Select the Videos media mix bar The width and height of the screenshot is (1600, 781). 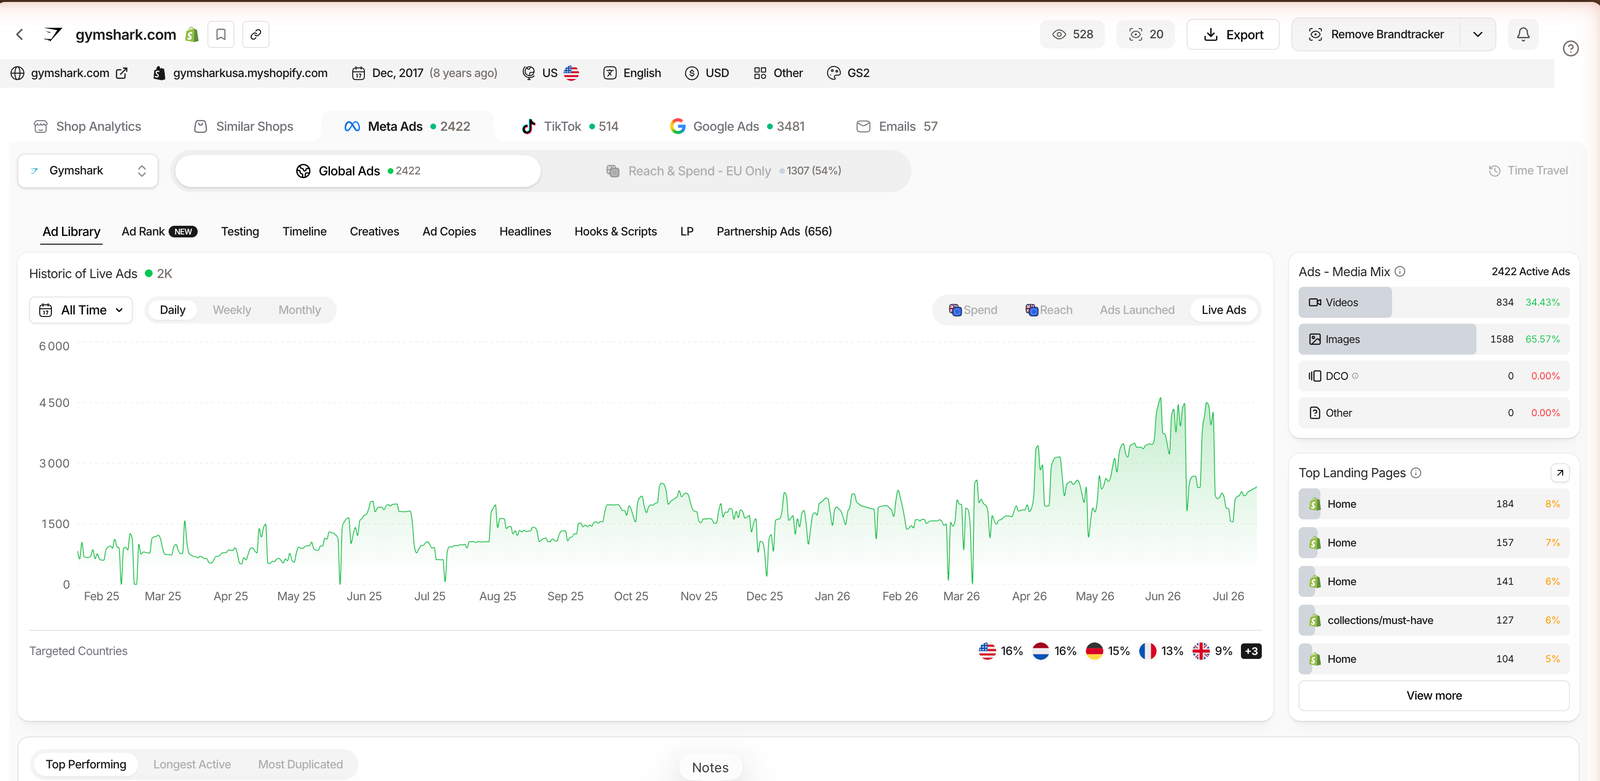pos(1434,303)
